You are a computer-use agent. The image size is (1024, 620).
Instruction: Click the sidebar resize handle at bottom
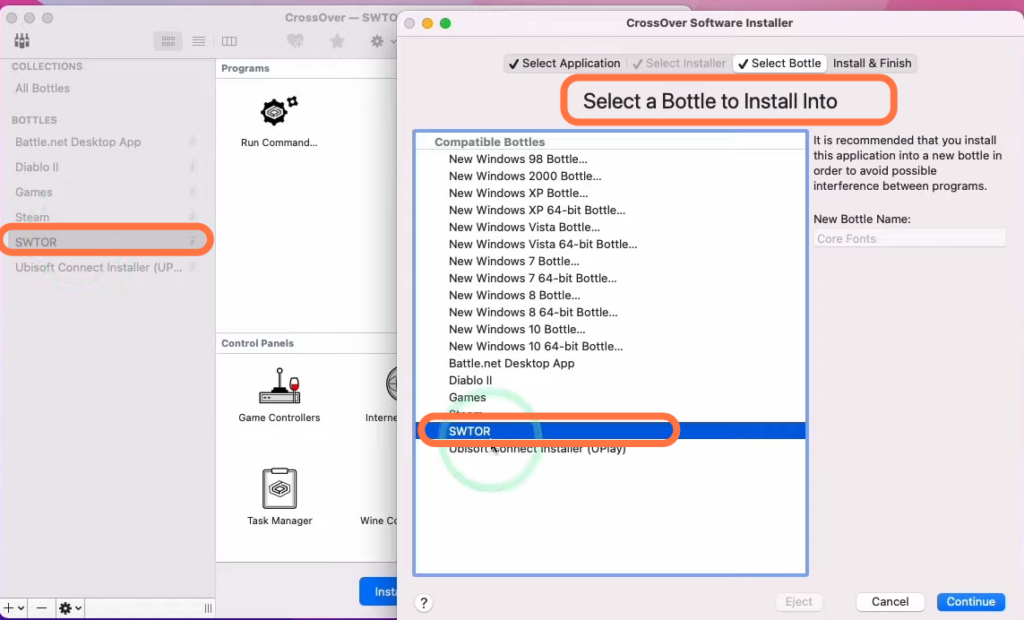pyautogui.click(x=208, y=608)
